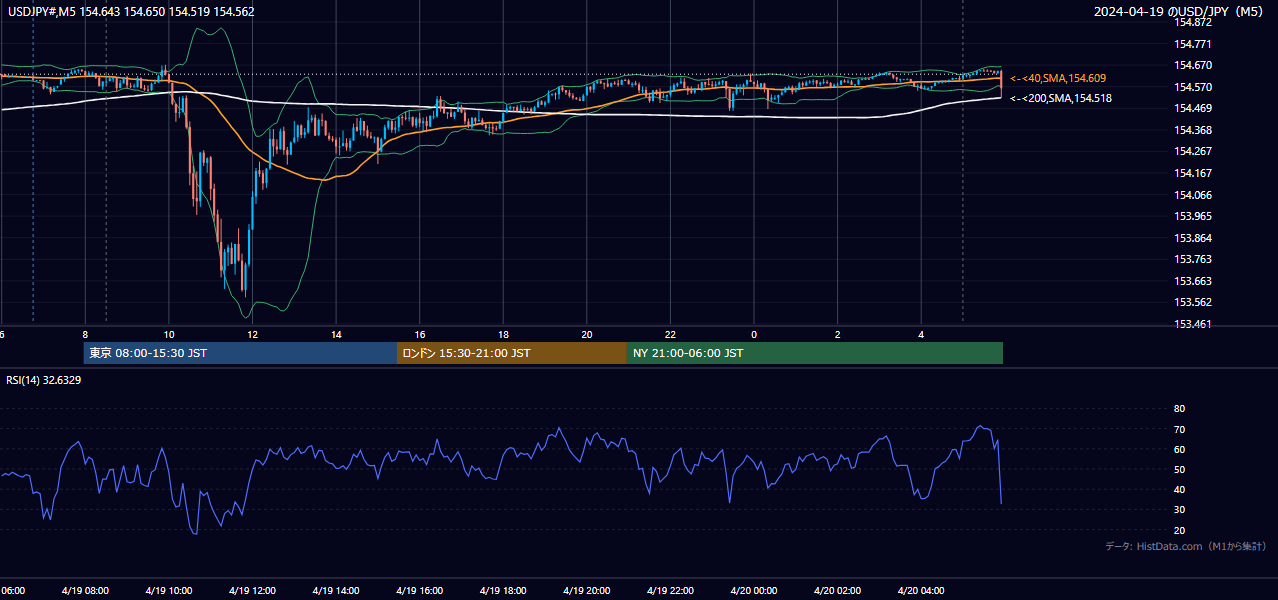1278x600 pixels.
Task: Click RSI scale value 50
Action: (x=1179, y=469)
